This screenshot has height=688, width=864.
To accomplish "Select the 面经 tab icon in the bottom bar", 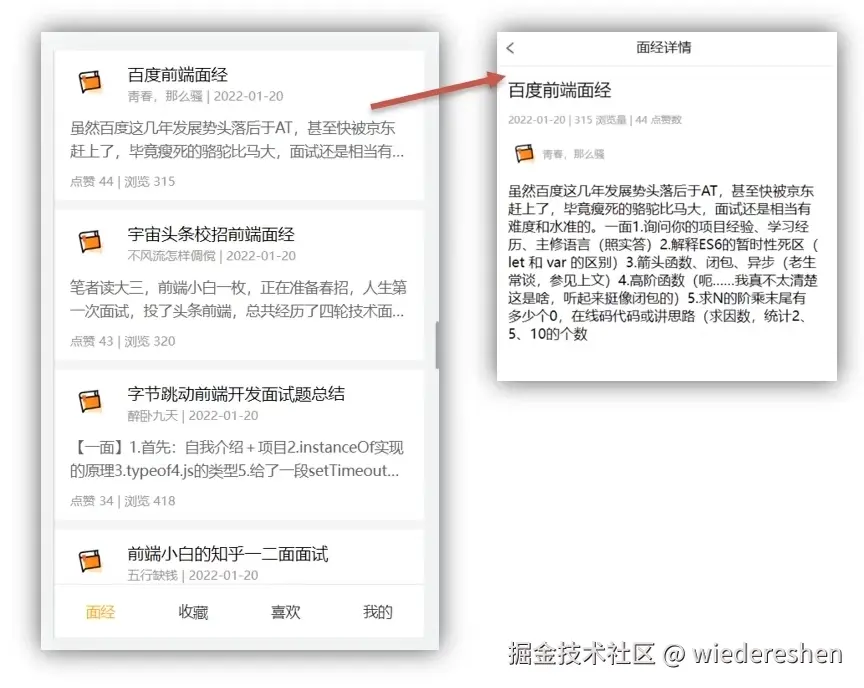I will 99,613.
